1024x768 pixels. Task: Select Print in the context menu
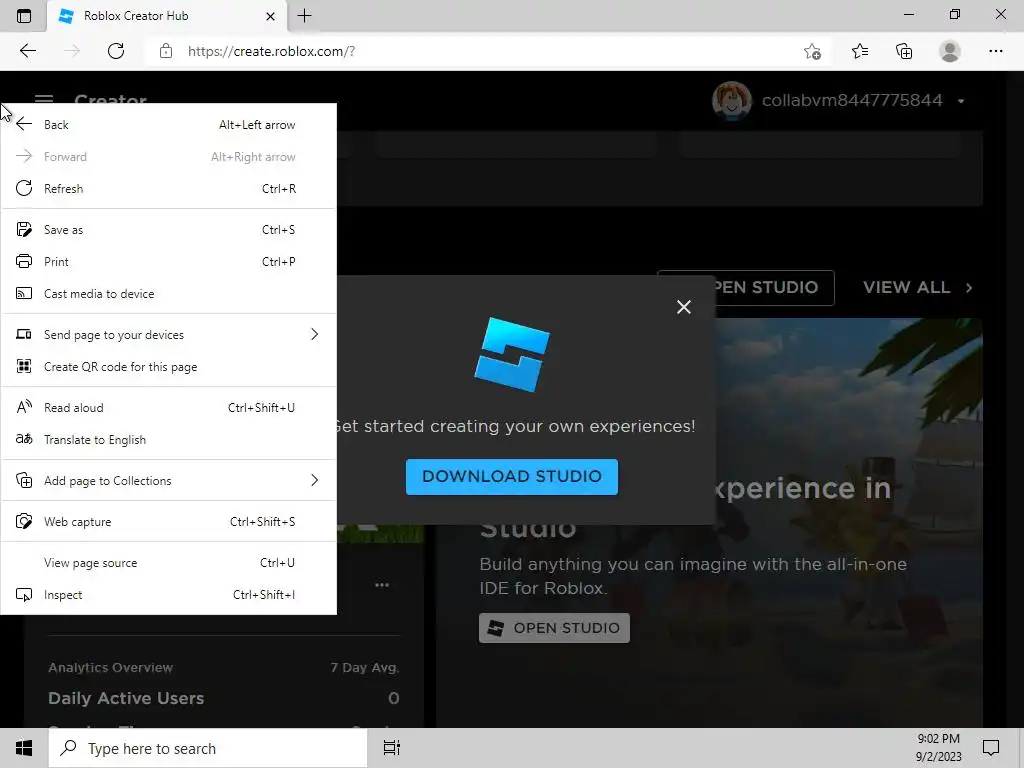pos(168,262)
